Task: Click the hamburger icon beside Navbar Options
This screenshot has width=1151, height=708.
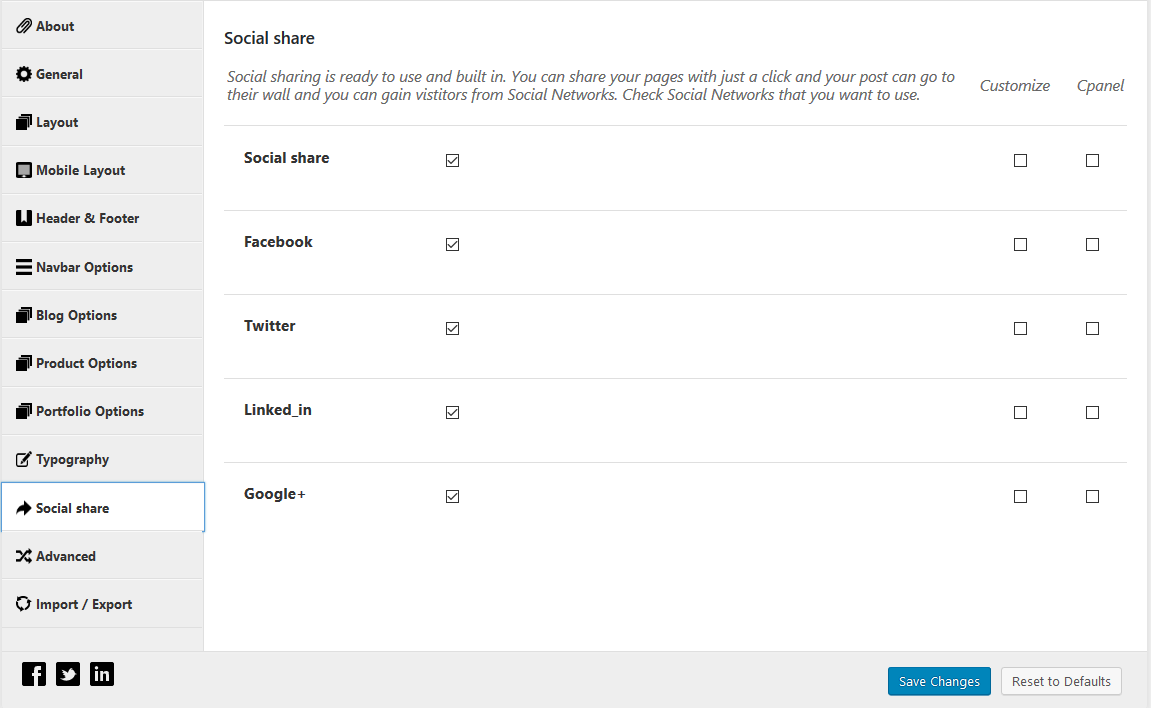Action: (24, 267)
